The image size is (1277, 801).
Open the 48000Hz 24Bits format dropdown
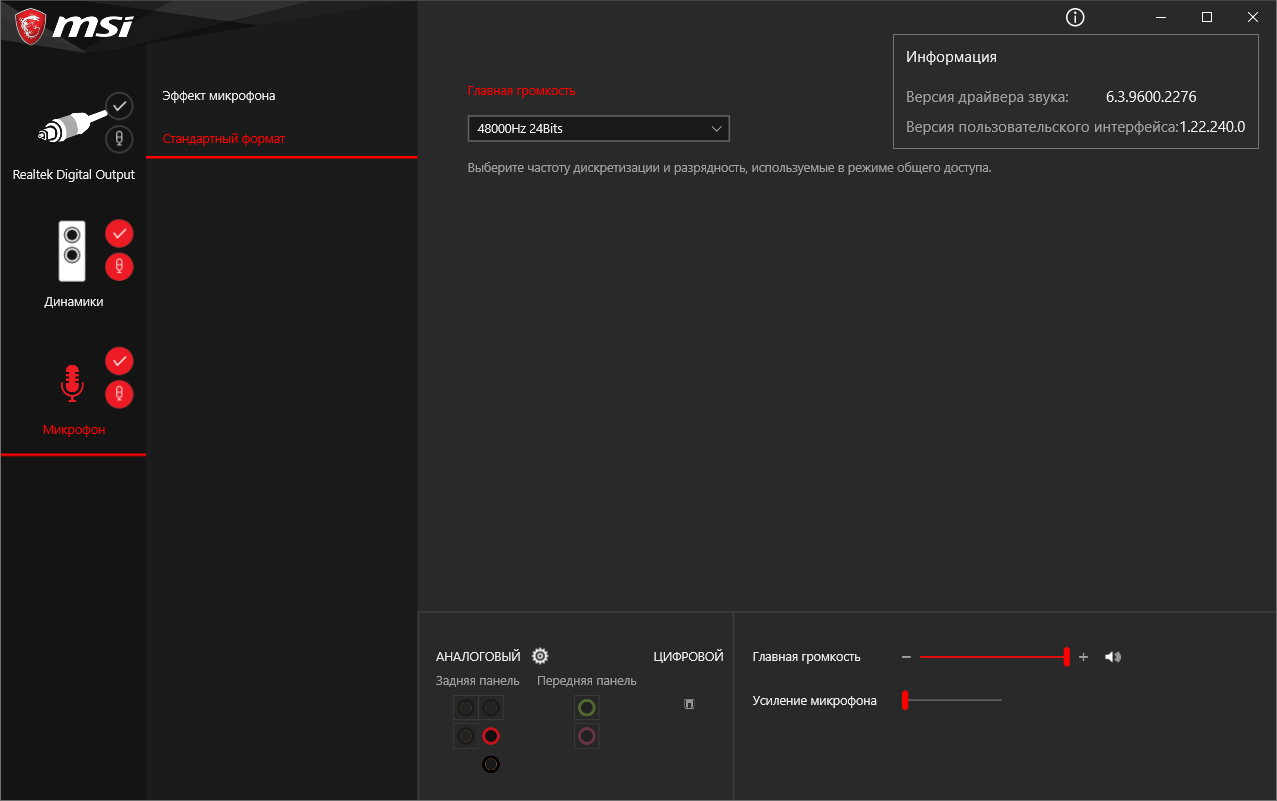(598, 128)
